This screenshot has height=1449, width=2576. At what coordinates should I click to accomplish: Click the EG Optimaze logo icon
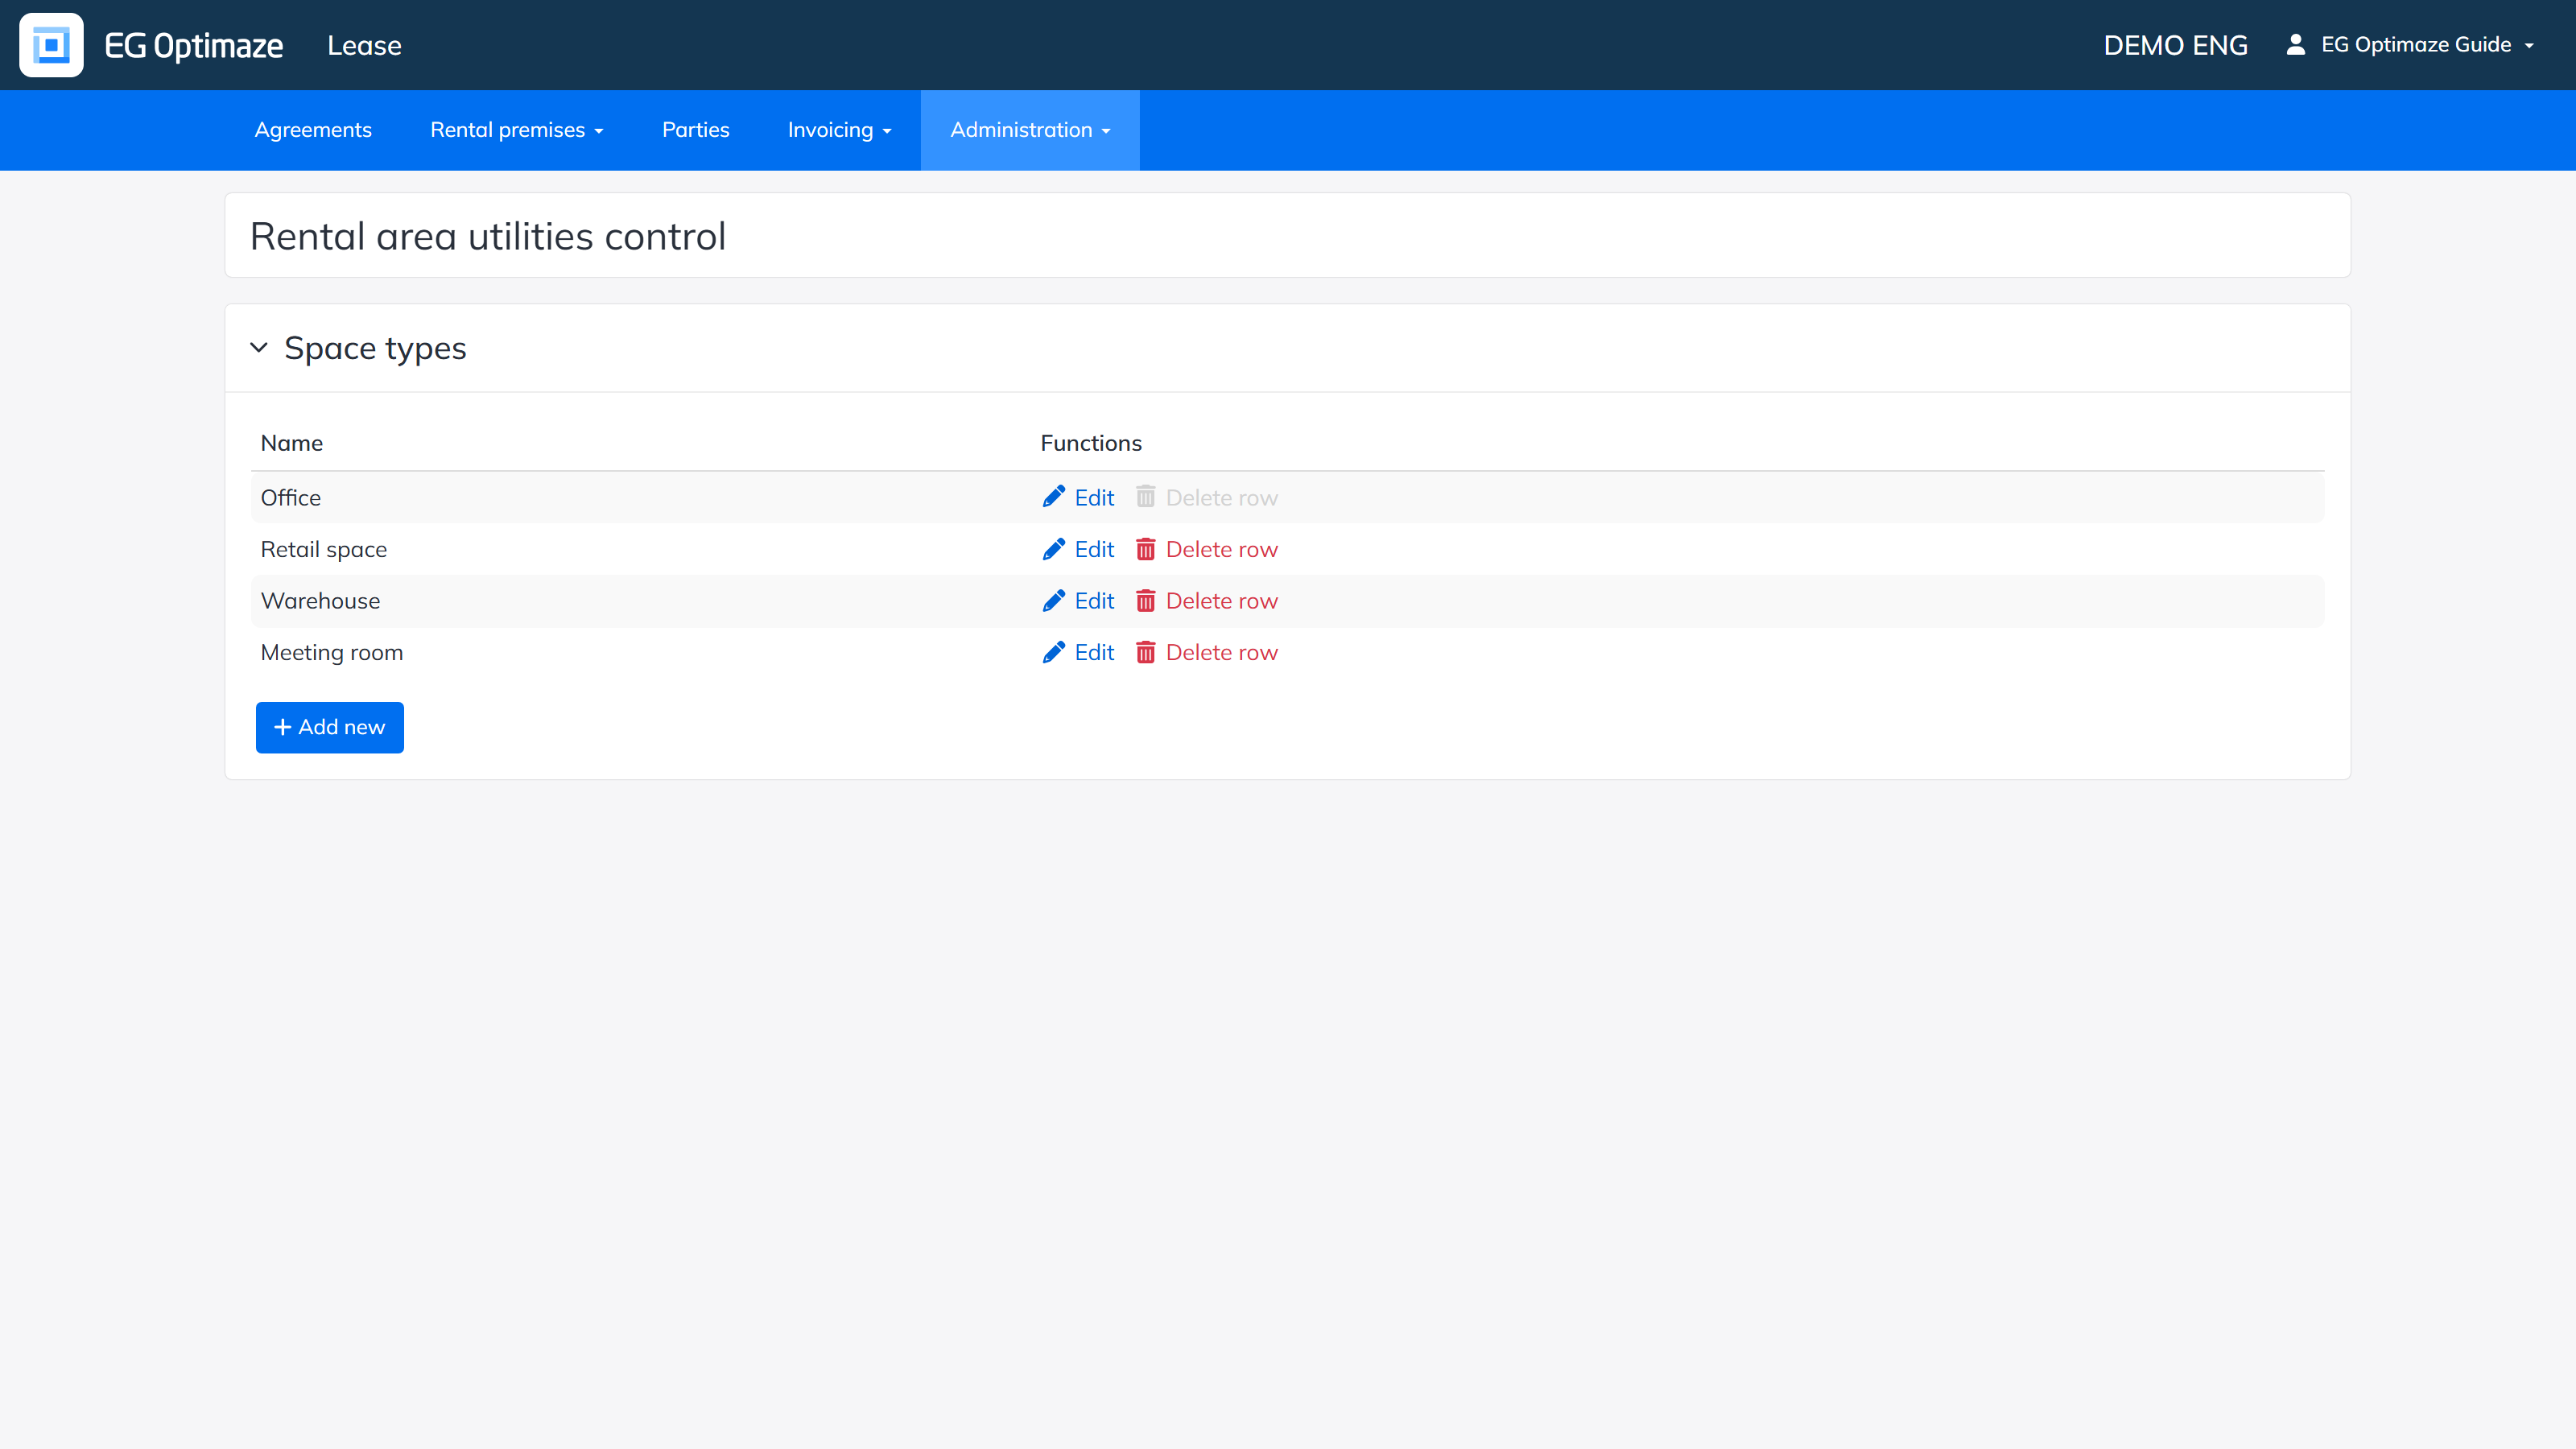click(51, 45)
